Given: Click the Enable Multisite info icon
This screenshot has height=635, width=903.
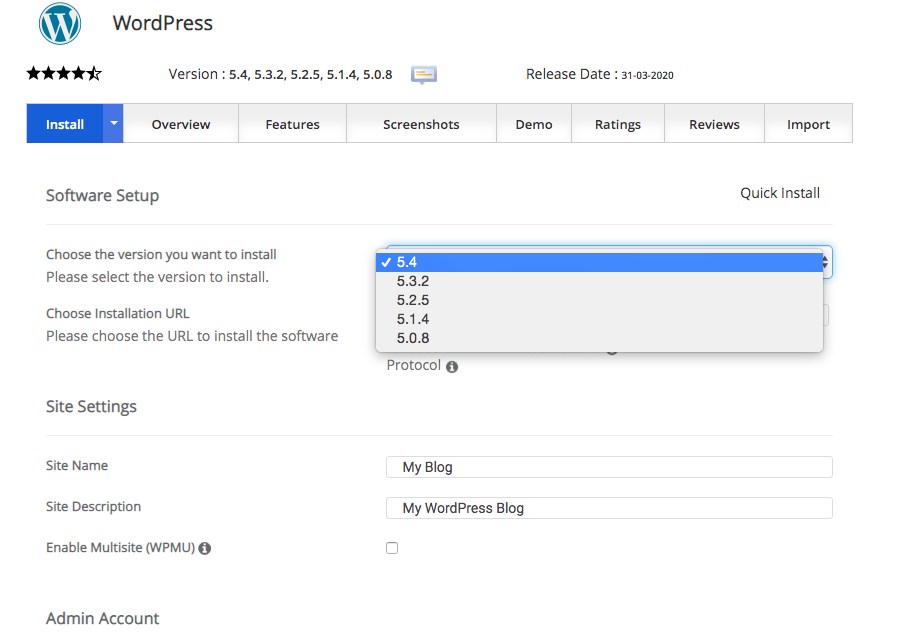Looking at the screenshot, I should pyautogui.click(x=204, y=548).
